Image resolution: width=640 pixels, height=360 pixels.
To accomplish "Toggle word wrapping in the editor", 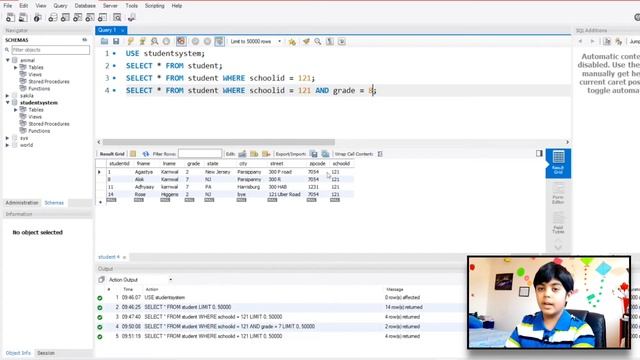I will pyautogui.click(x=342, y=41).
